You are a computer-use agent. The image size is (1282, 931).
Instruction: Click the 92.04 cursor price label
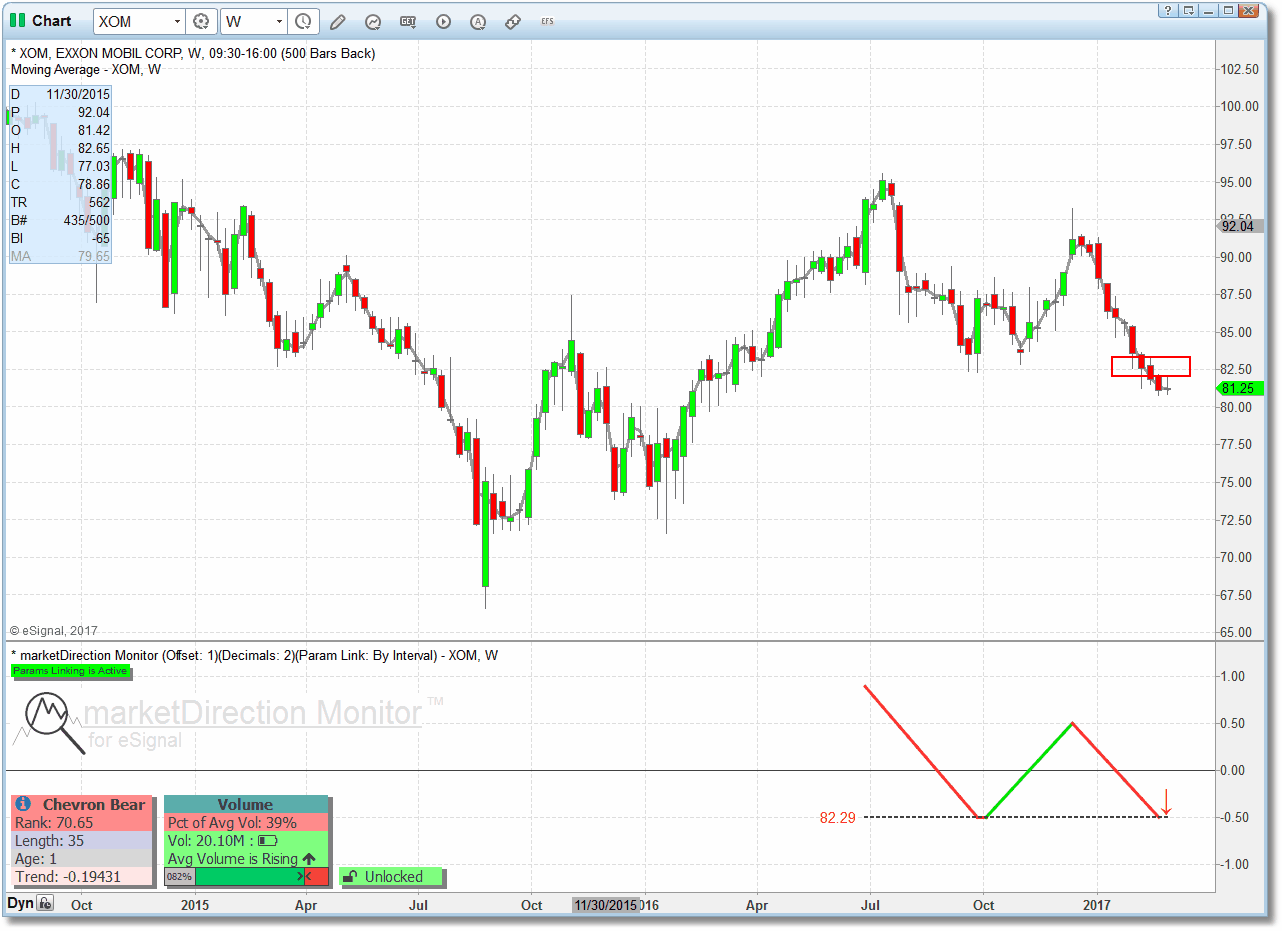[1240, 227]
